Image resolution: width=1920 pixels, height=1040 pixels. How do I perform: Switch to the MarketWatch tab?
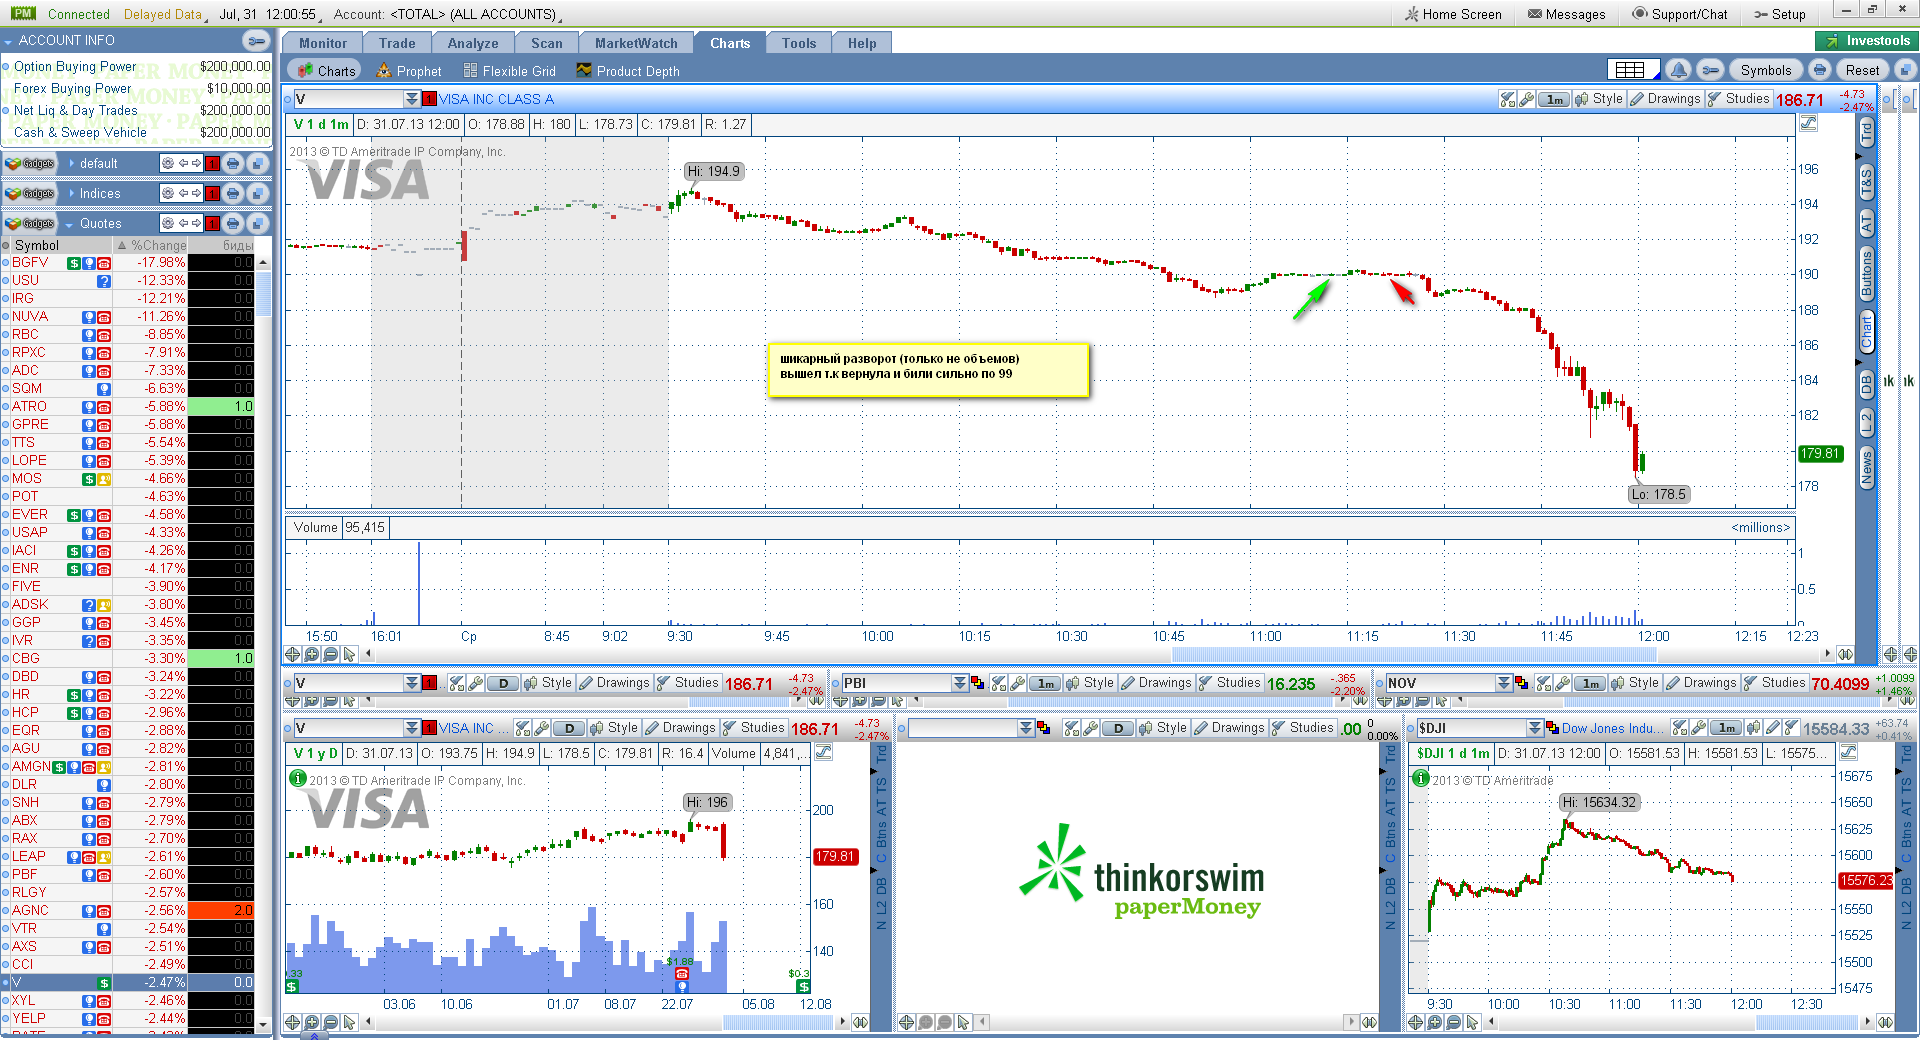(x=636, y=43)
